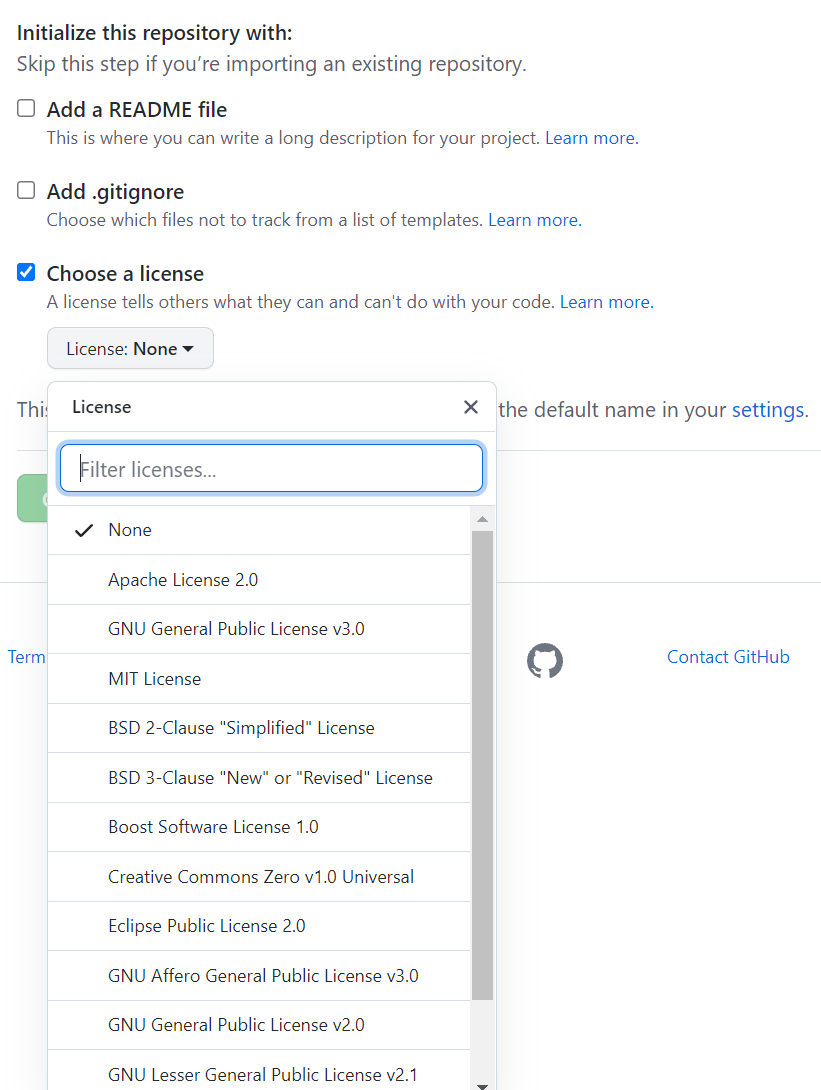This screenshot has width=821, height=1090.
Task: Click the "settings" link for default name
Action: click(768, 409)
